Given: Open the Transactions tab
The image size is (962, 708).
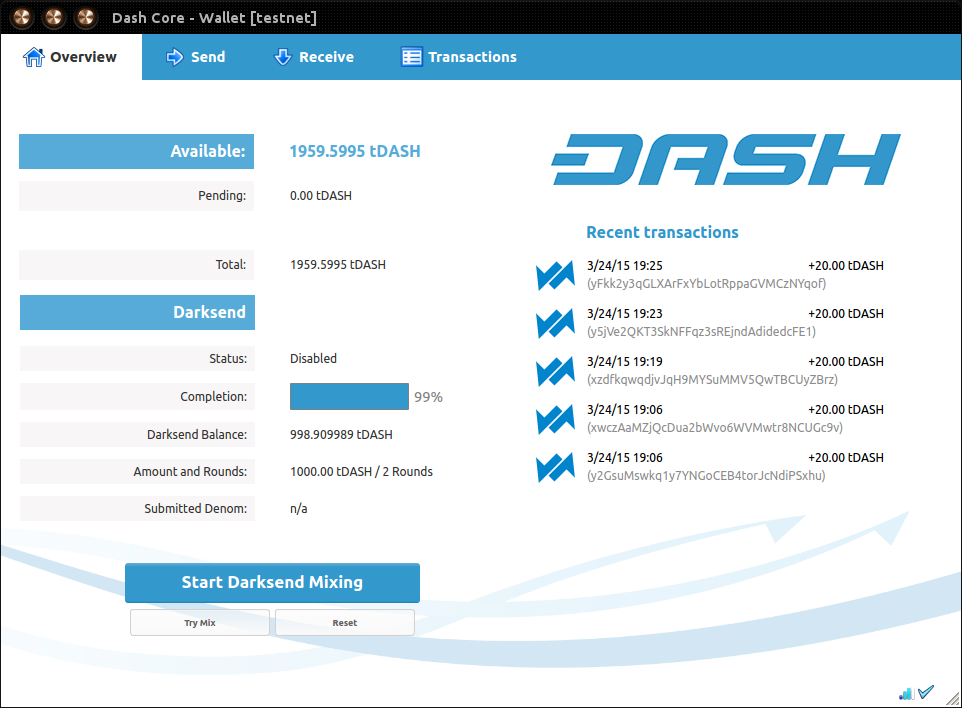Looking at the screenshot, I should pos(459,57).
